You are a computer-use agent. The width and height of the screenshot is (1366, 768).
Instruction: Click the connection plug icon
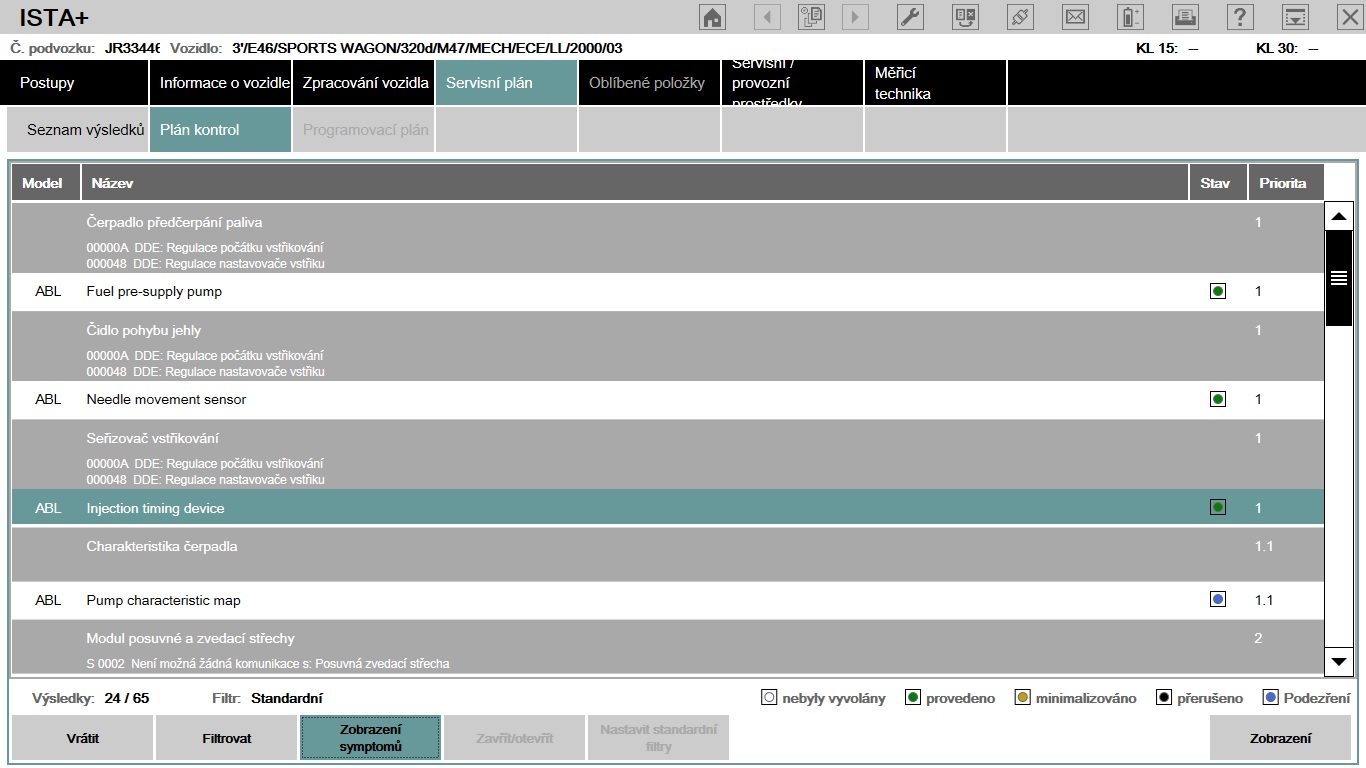point(1020,17)
